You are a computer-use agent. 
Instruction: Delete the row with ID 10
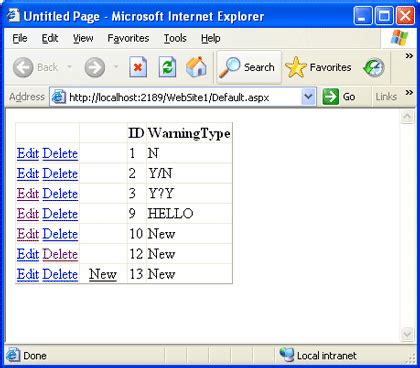pos(60,234)
